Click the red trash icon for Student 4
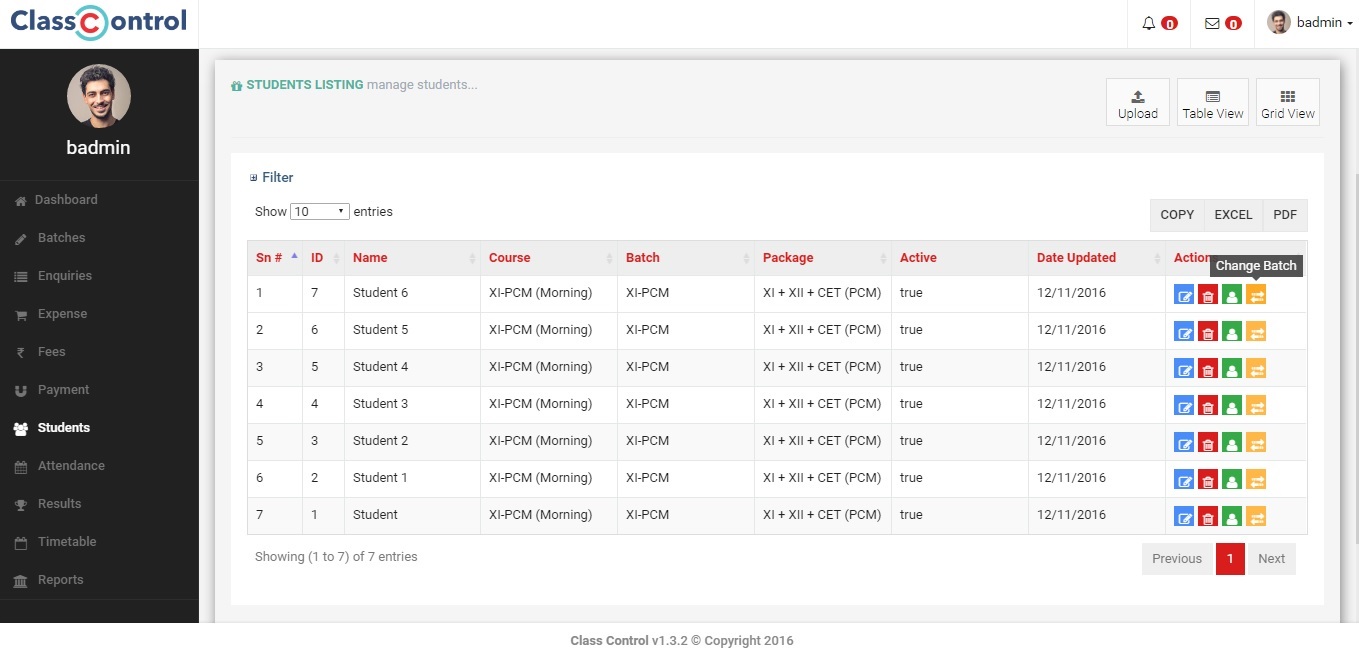 pos(1208,369)
